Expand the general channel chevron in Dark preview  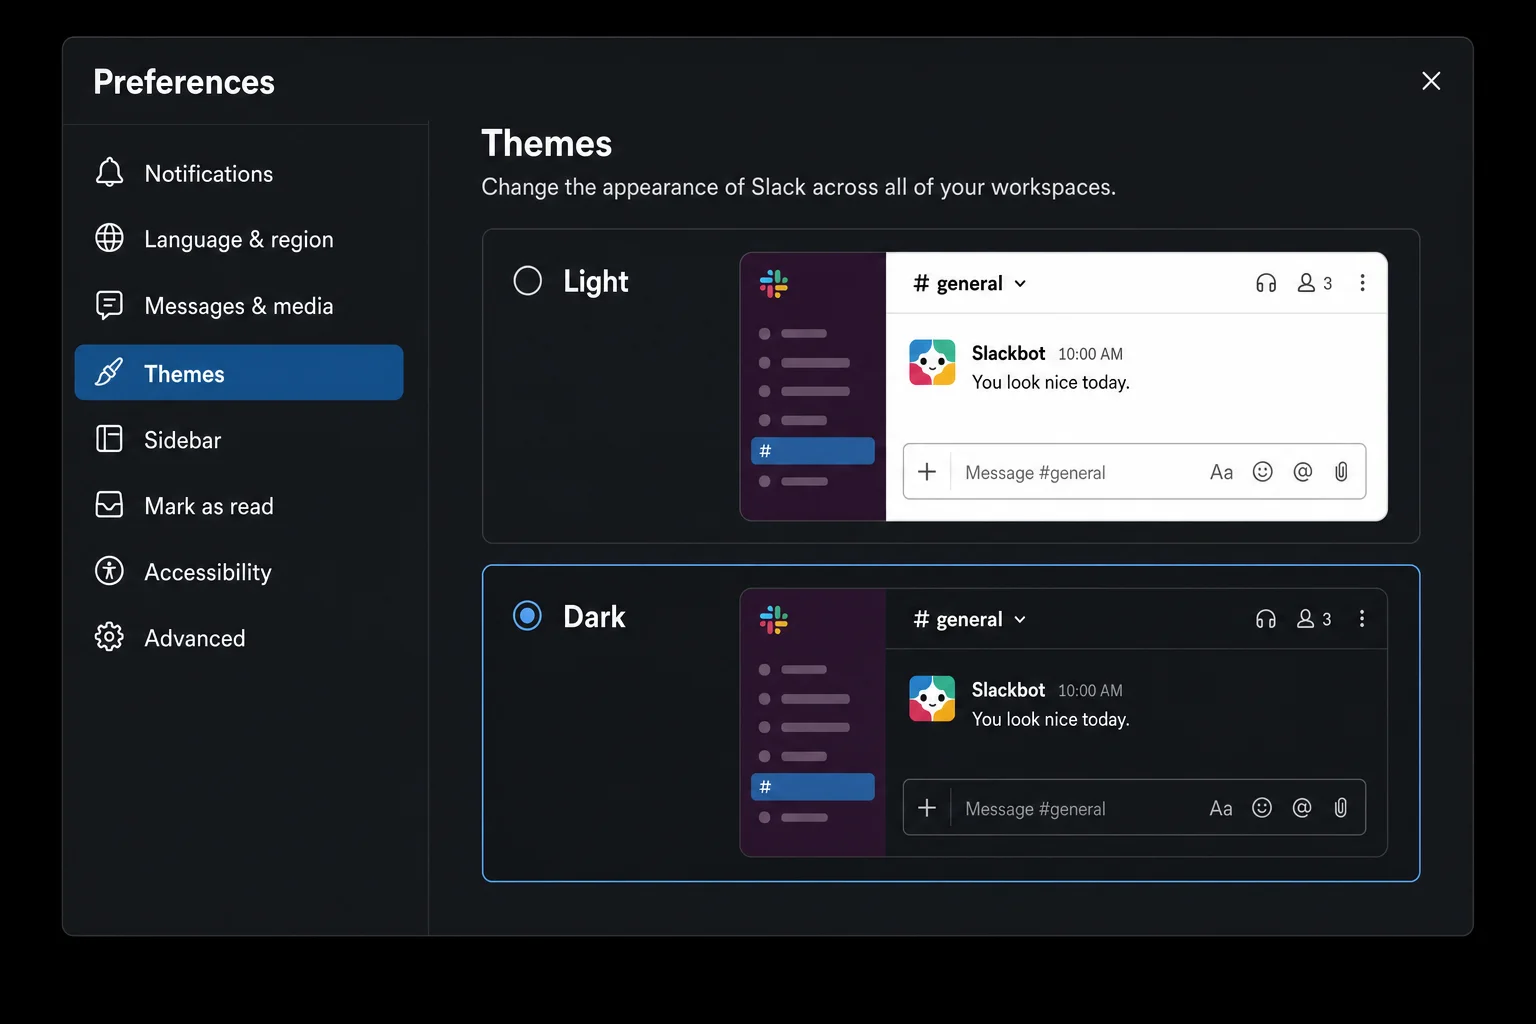[1020, 620]
